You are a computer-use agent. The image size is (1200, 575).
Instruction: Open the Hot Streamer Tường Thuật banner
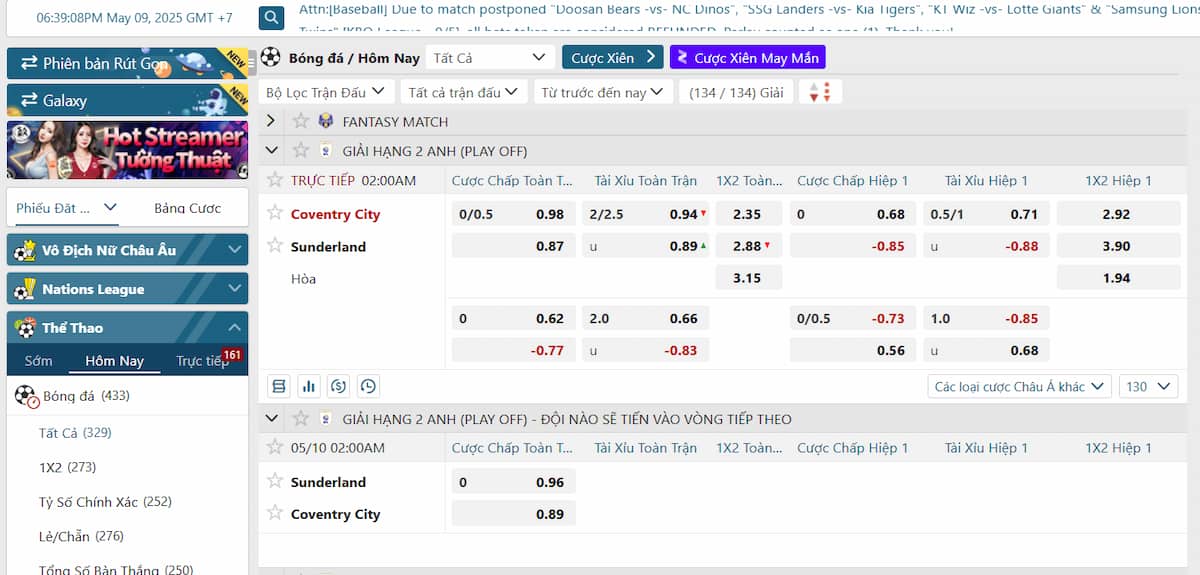pos(127,150)
